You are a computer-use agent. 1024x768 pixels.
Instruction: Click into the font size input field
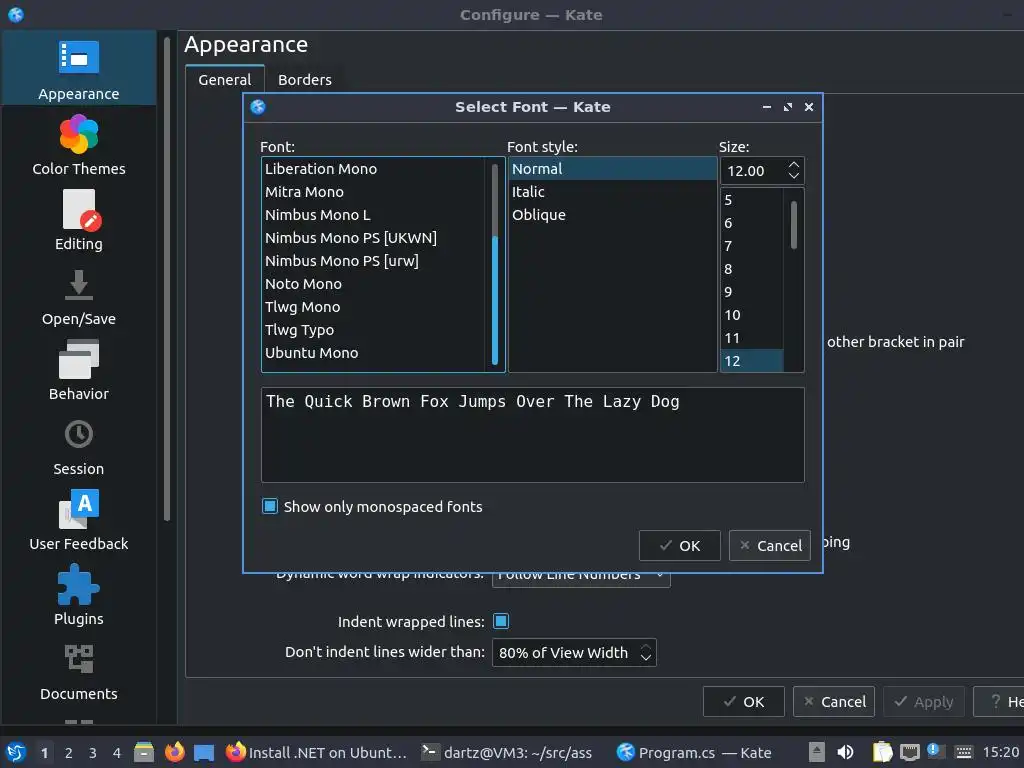tap(754, 171)
